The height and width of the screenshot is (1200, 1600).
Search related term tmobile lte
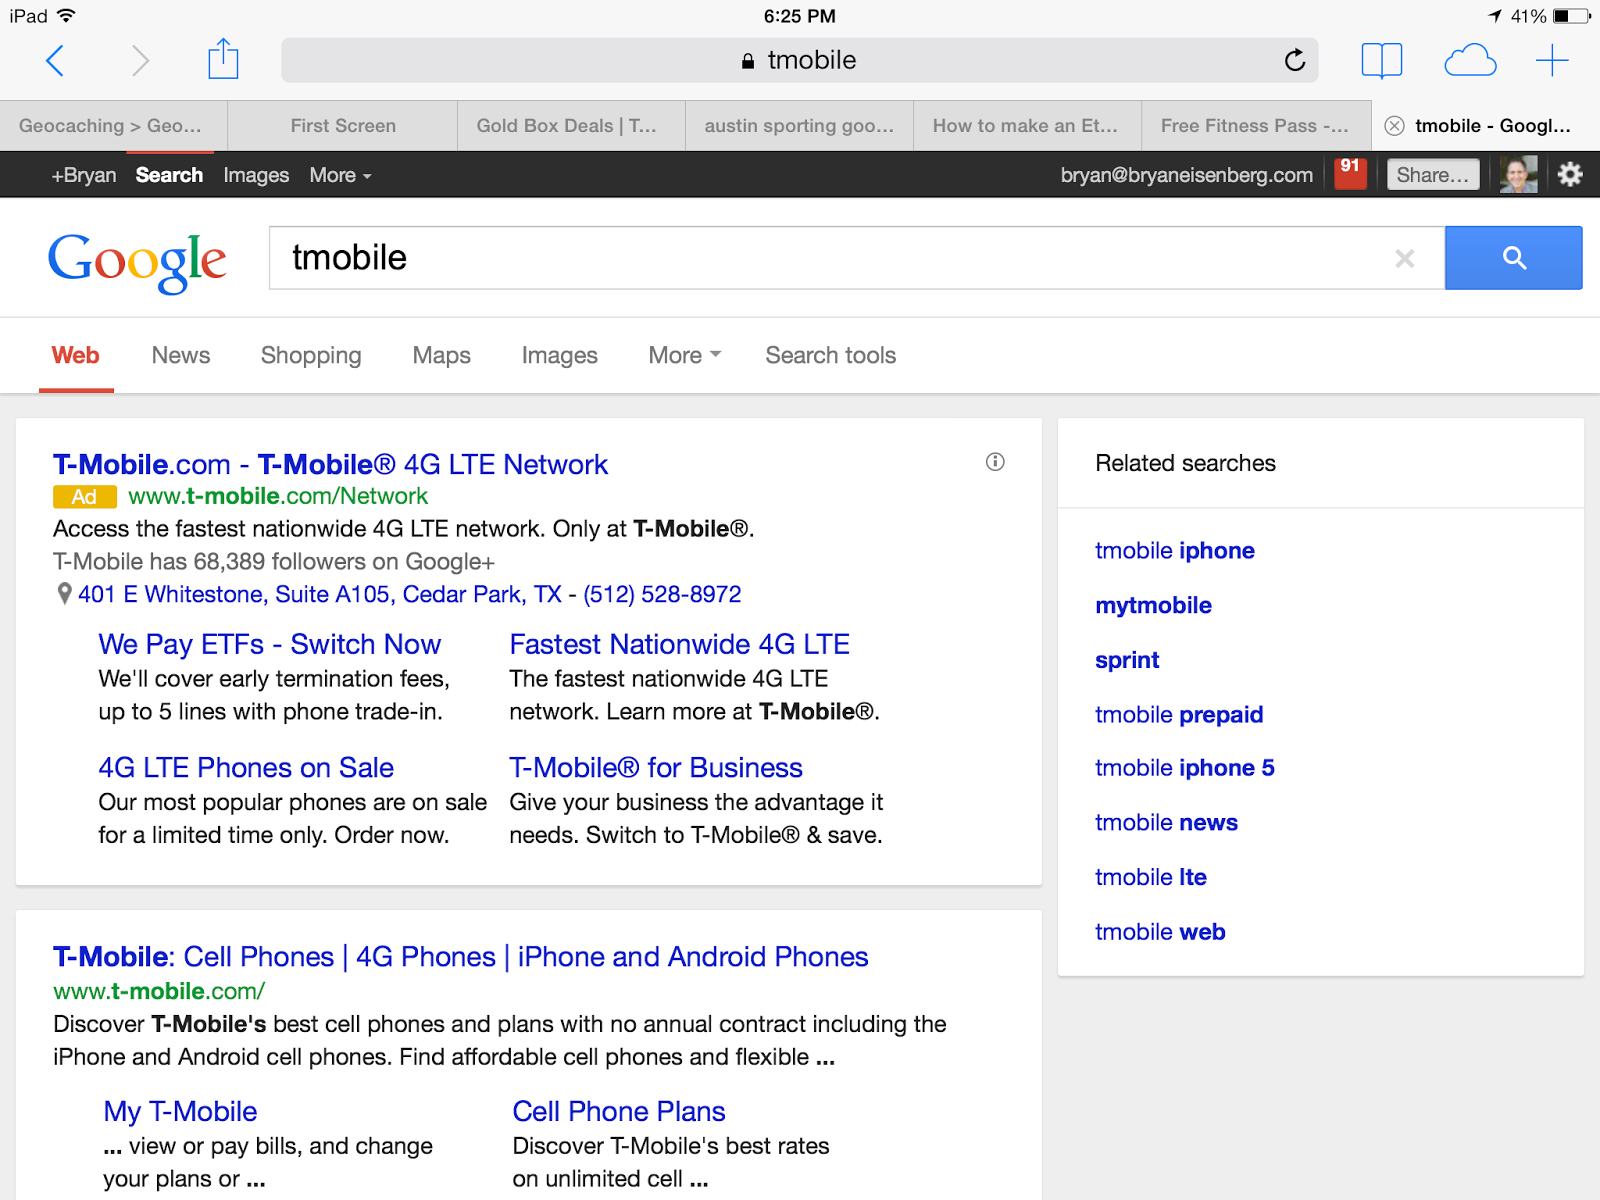[1151, 878]
